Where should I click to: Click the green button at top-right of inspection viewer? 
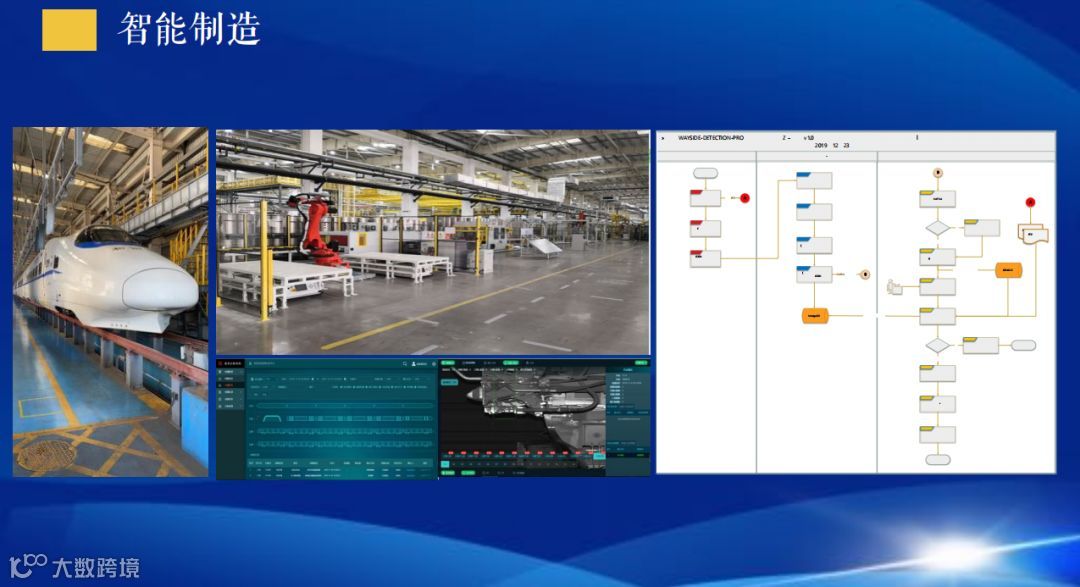point(641,362)
